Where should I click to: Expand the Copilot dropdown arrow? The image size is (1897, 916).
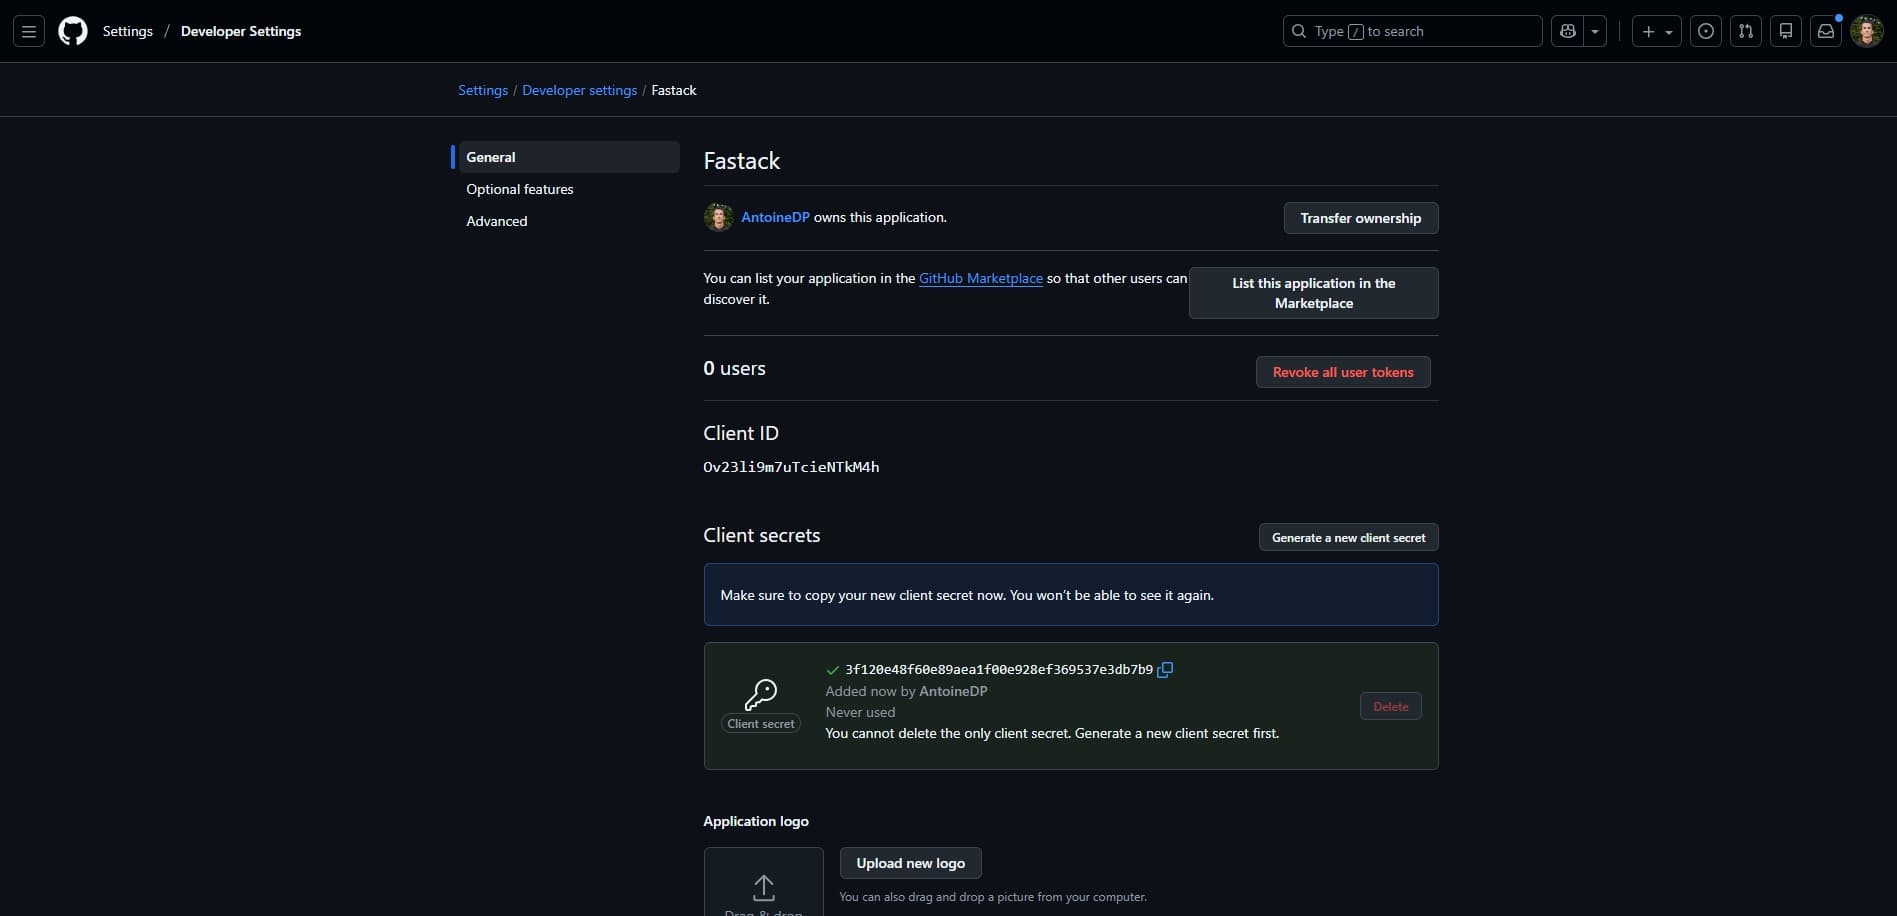tap(1595, 31)
